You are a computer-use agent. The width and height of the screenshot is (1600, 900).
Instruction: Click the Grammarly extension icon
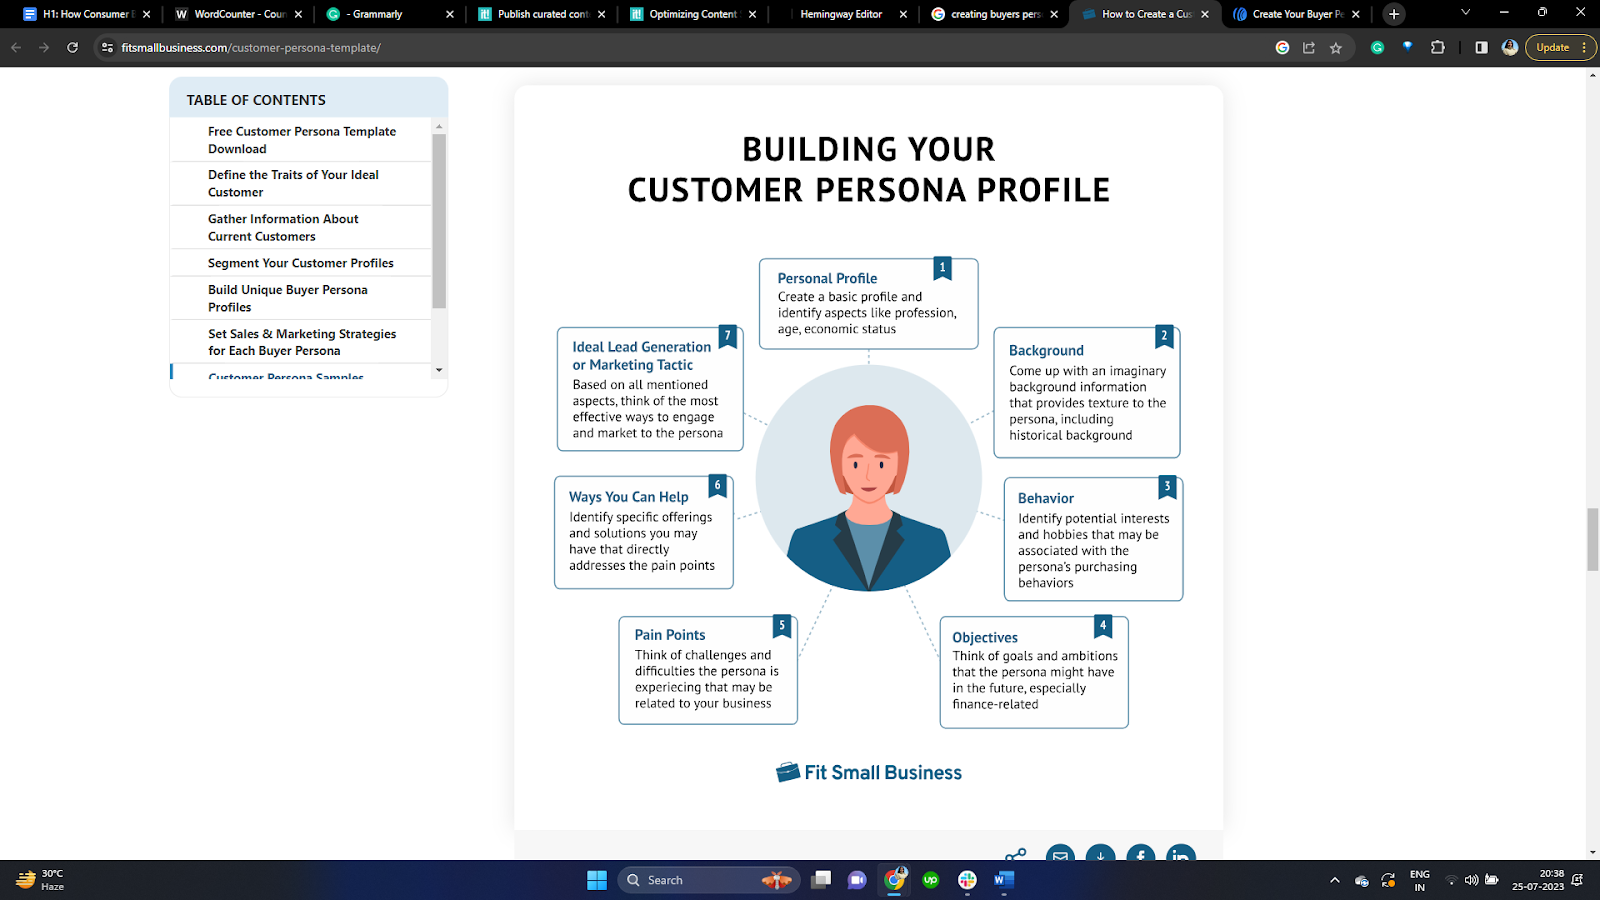[1377, 48]
